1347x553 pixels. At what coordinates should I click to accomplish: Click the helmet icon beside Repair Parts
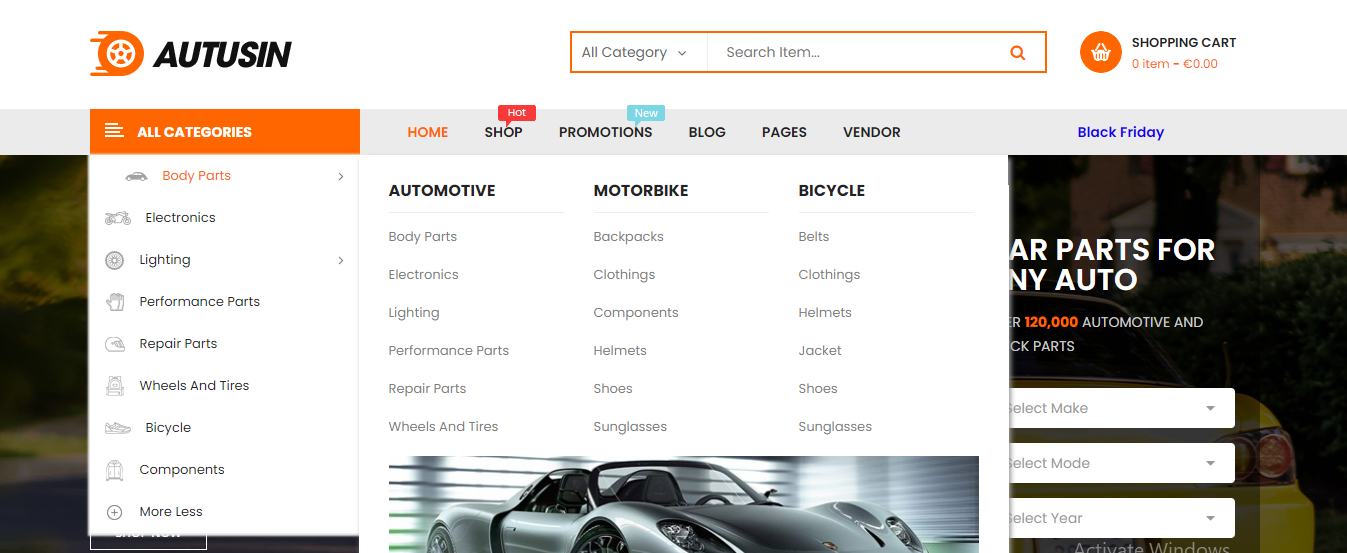114,344
